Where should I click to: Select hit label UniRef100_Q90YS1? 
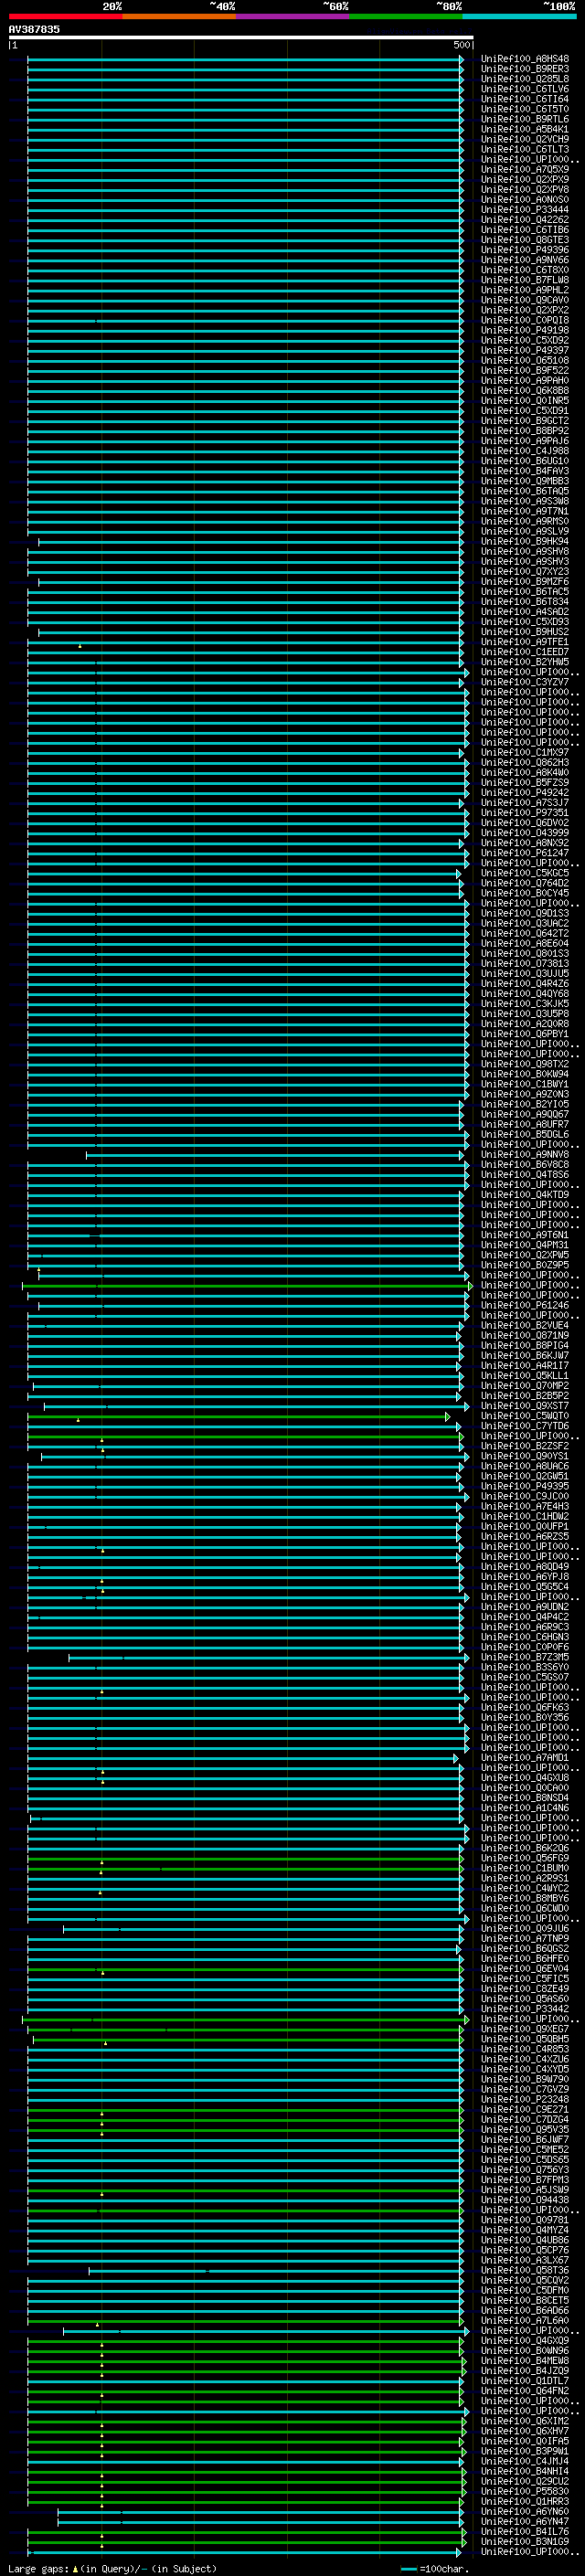pos(525,1457)
